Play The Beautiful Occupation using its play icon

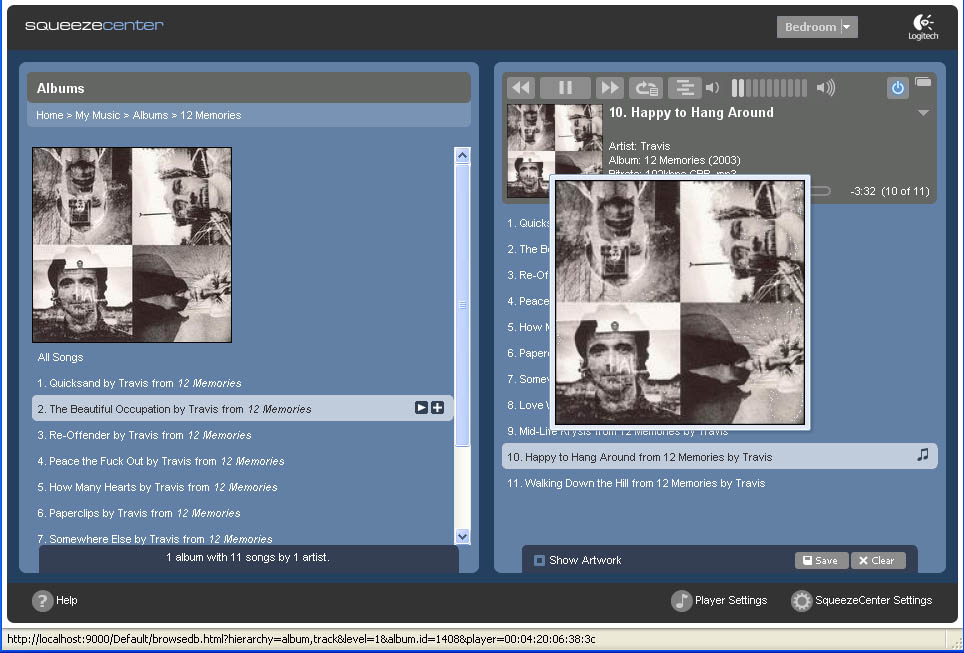[x=421, y=408]
